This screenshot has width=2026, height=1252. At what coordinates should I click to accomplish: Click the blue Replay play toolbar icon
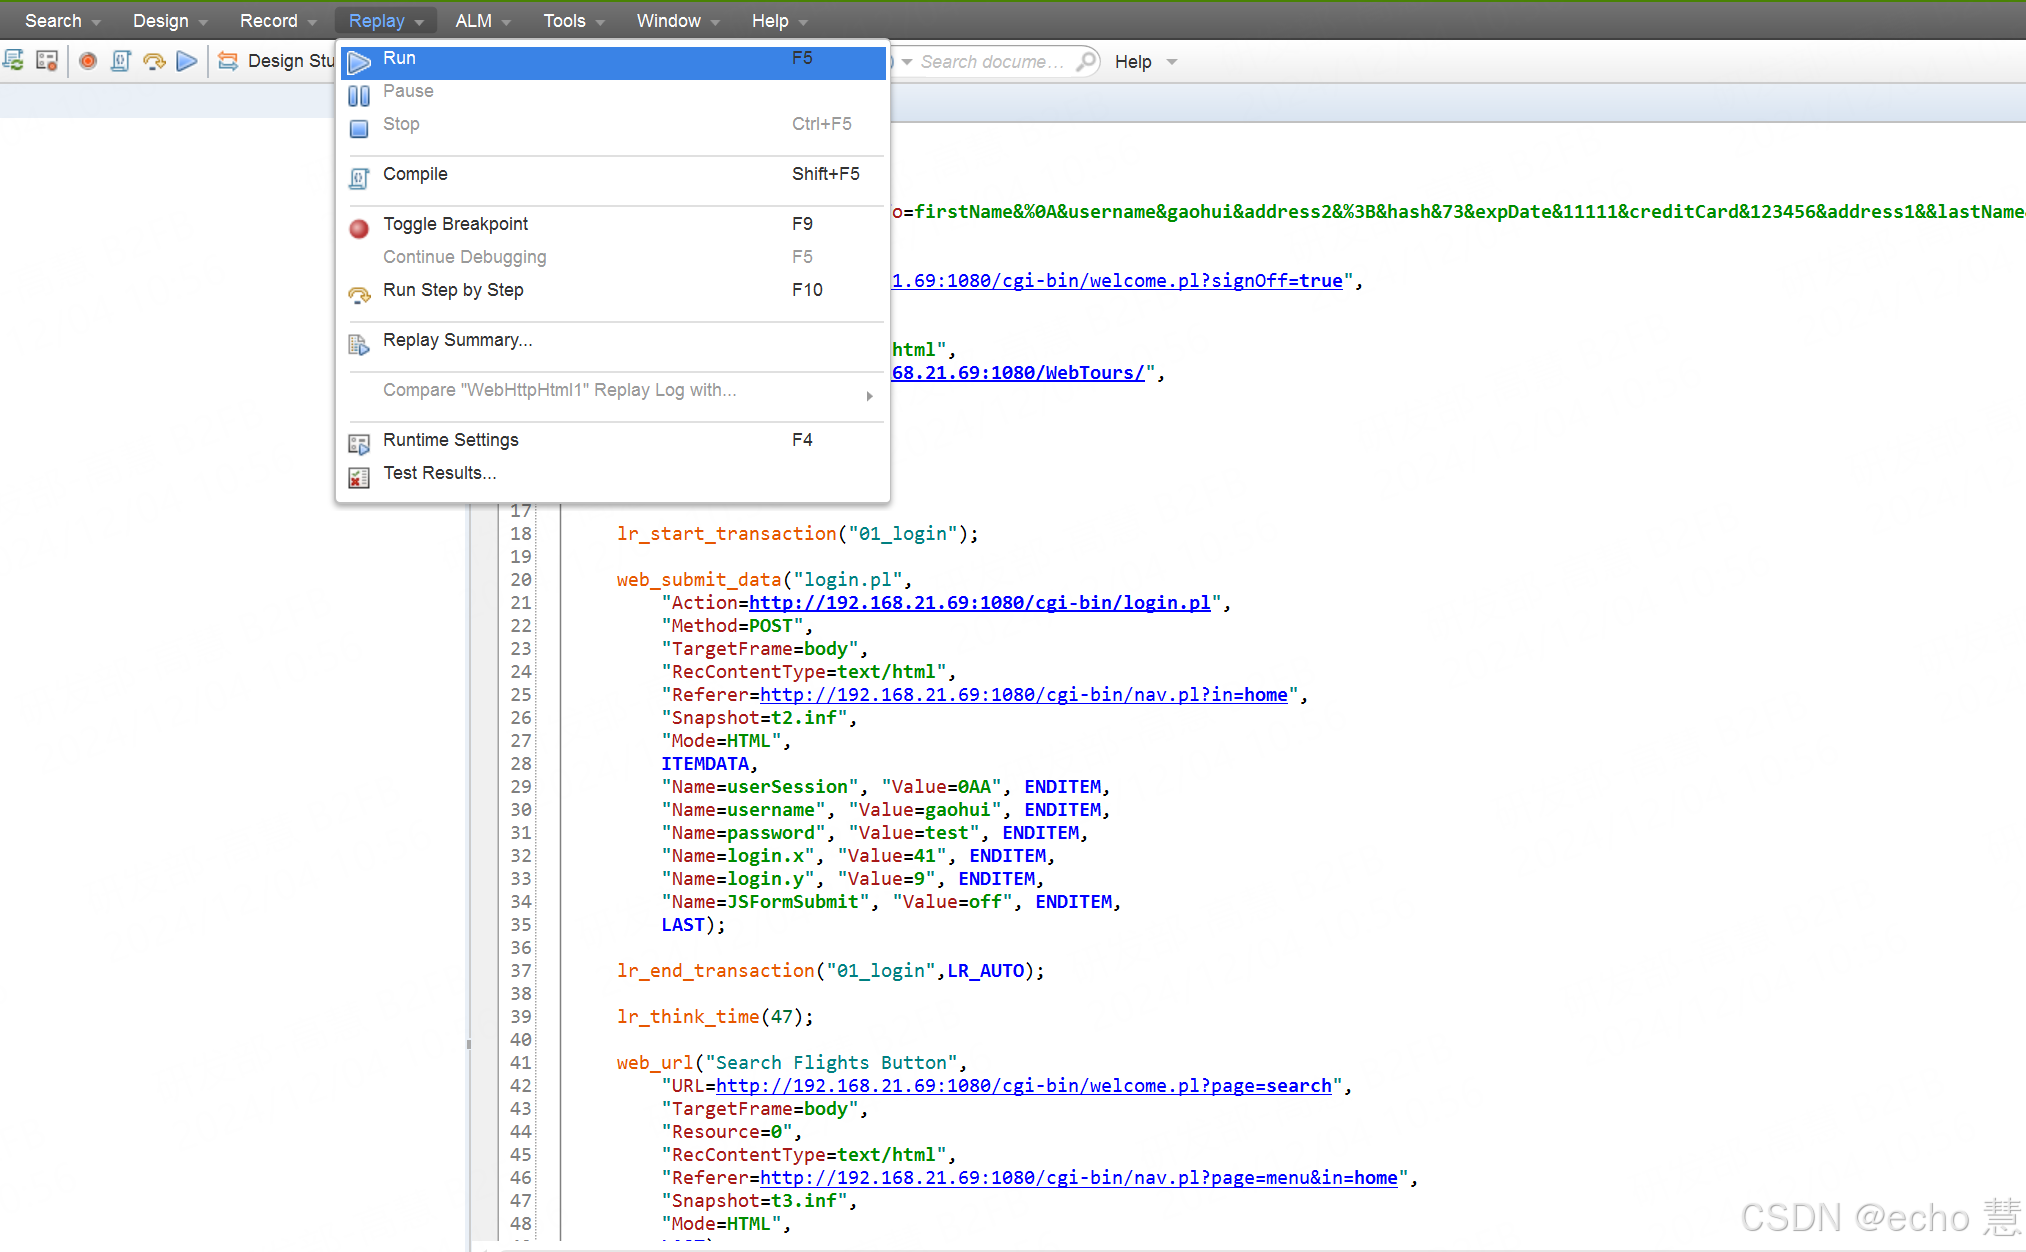point(186,61)
